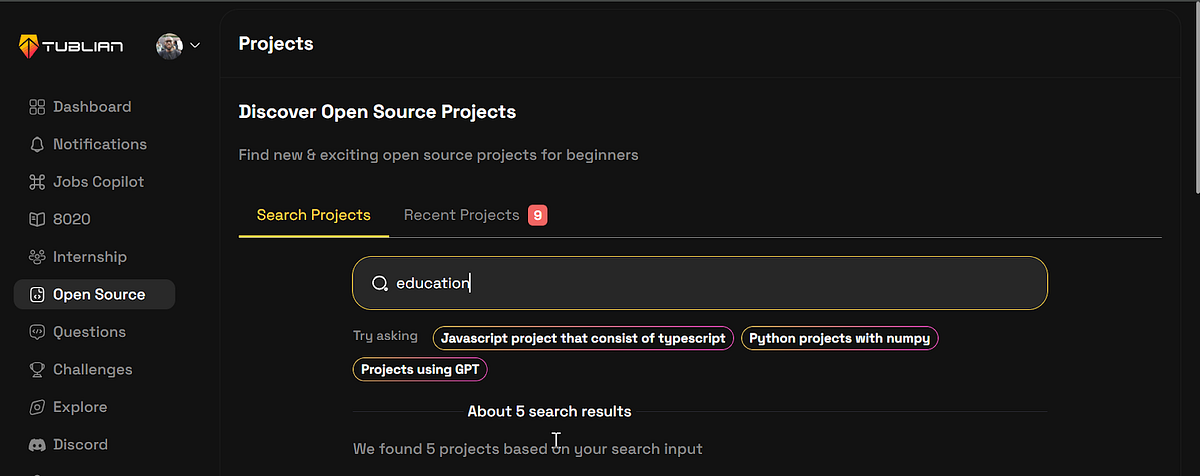Focus the education search input field
This screenshot has height=476, width=1200.
click(x=700, y=283)
